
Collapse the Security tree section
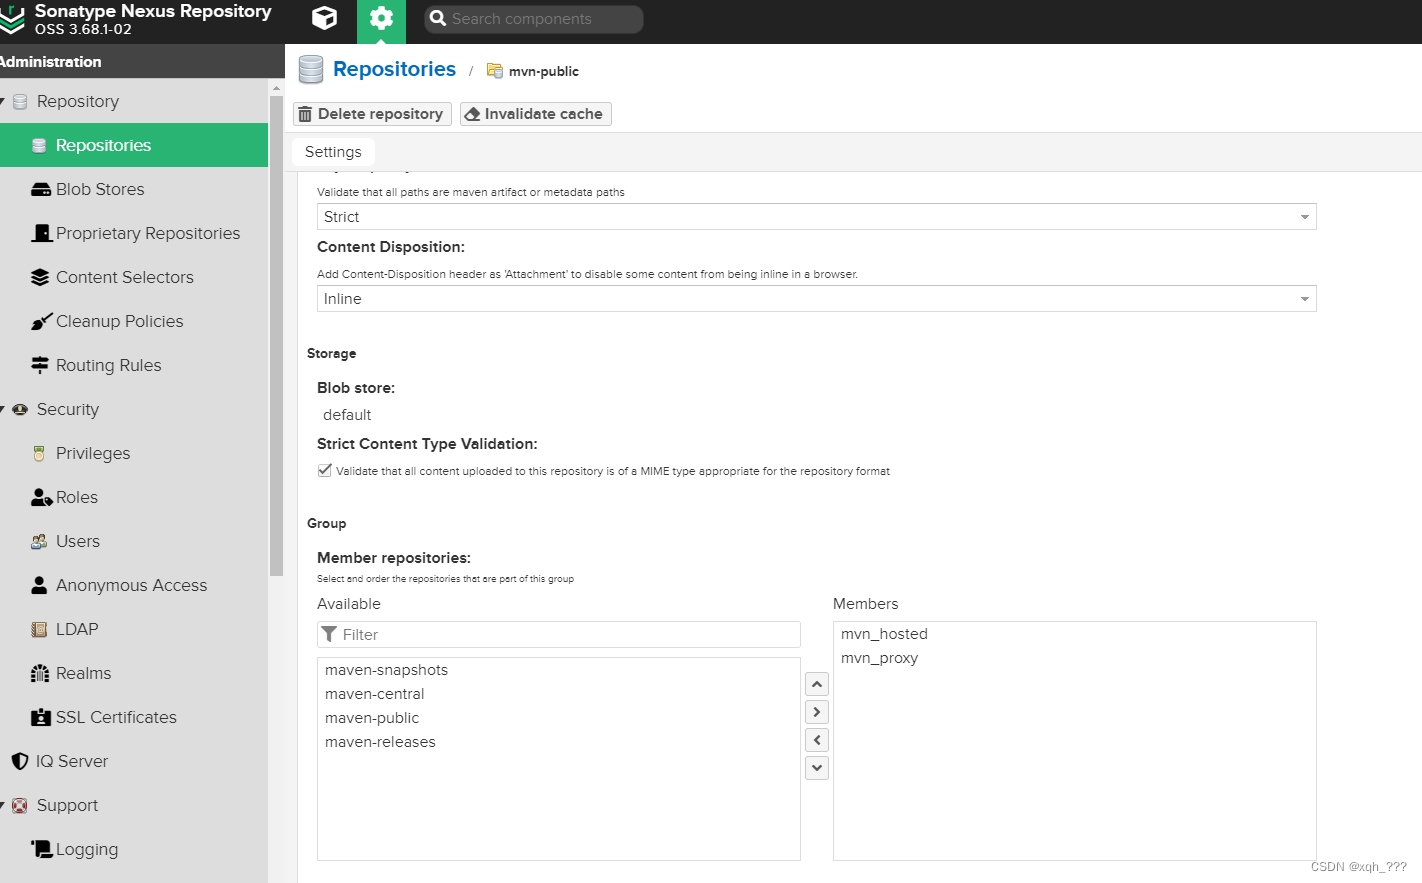pos(3,410)
